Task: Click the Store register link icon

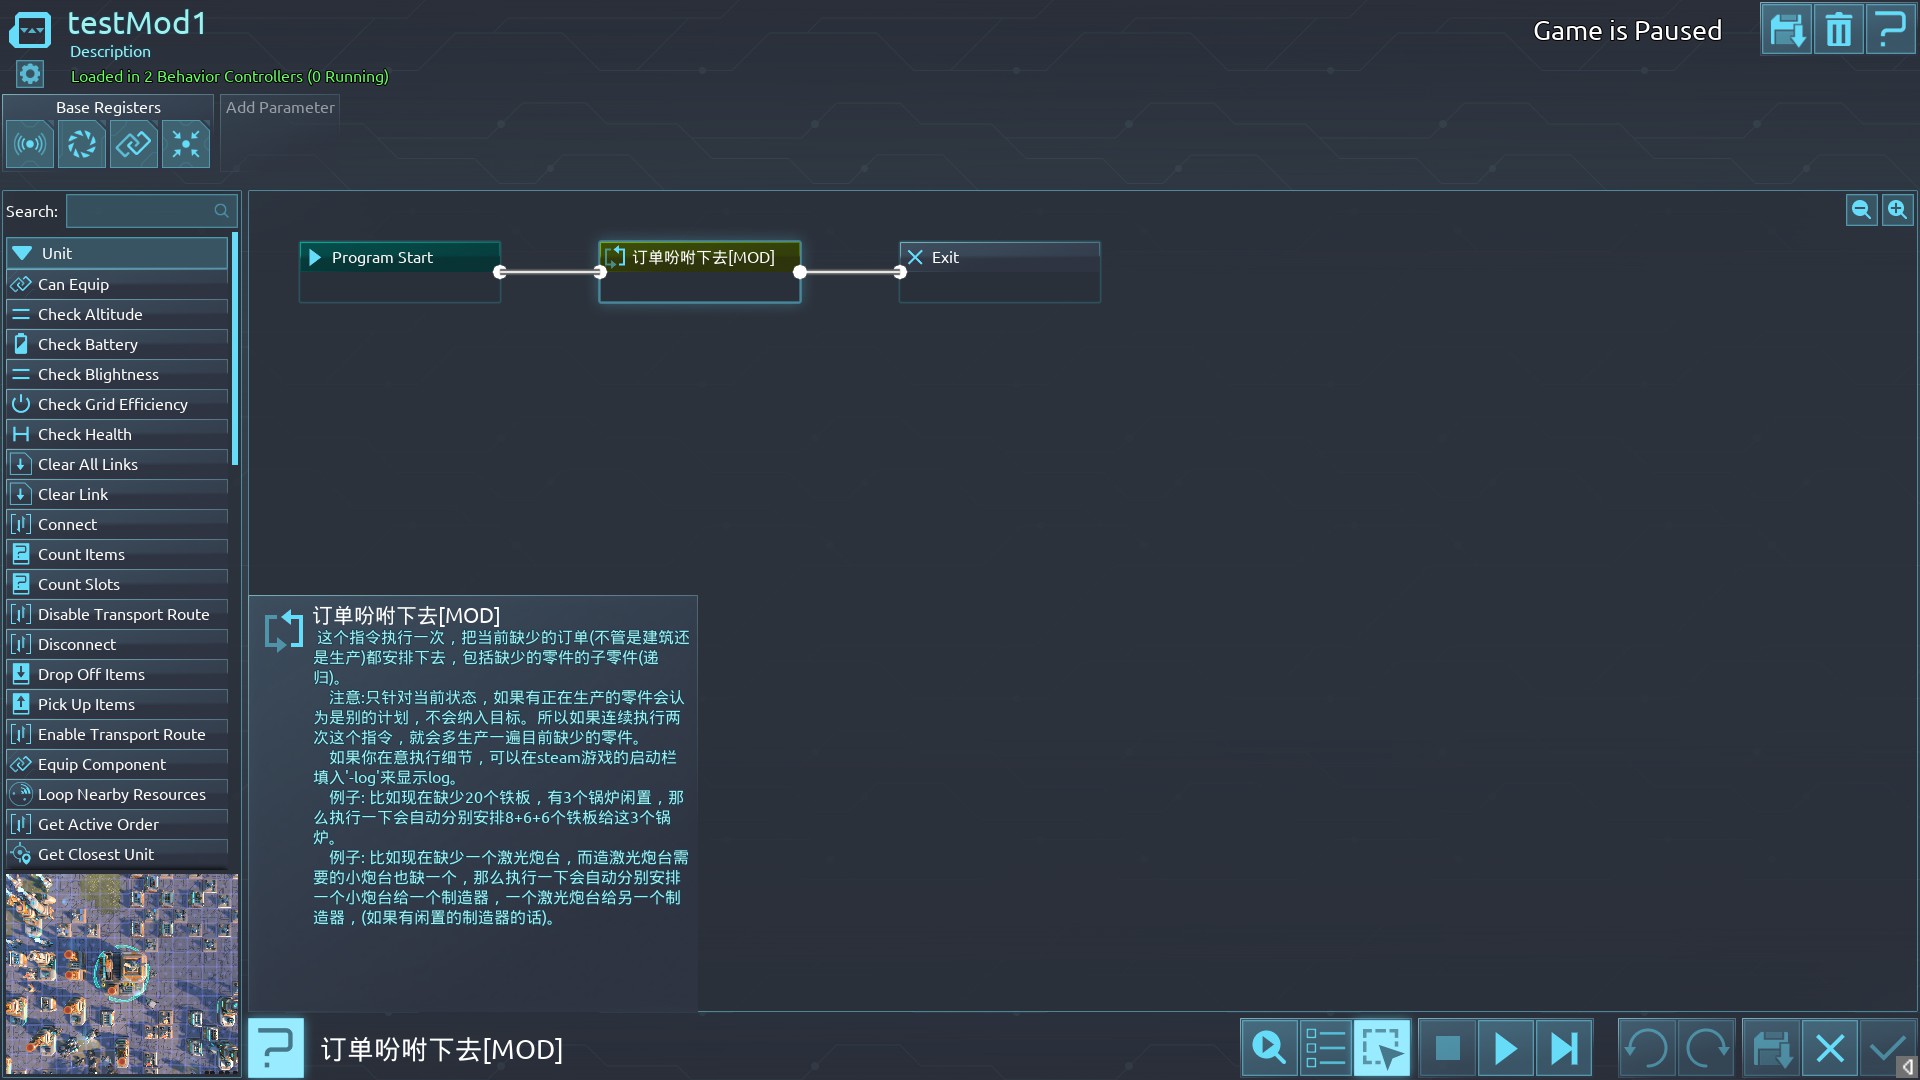Action: pos(134,145)
